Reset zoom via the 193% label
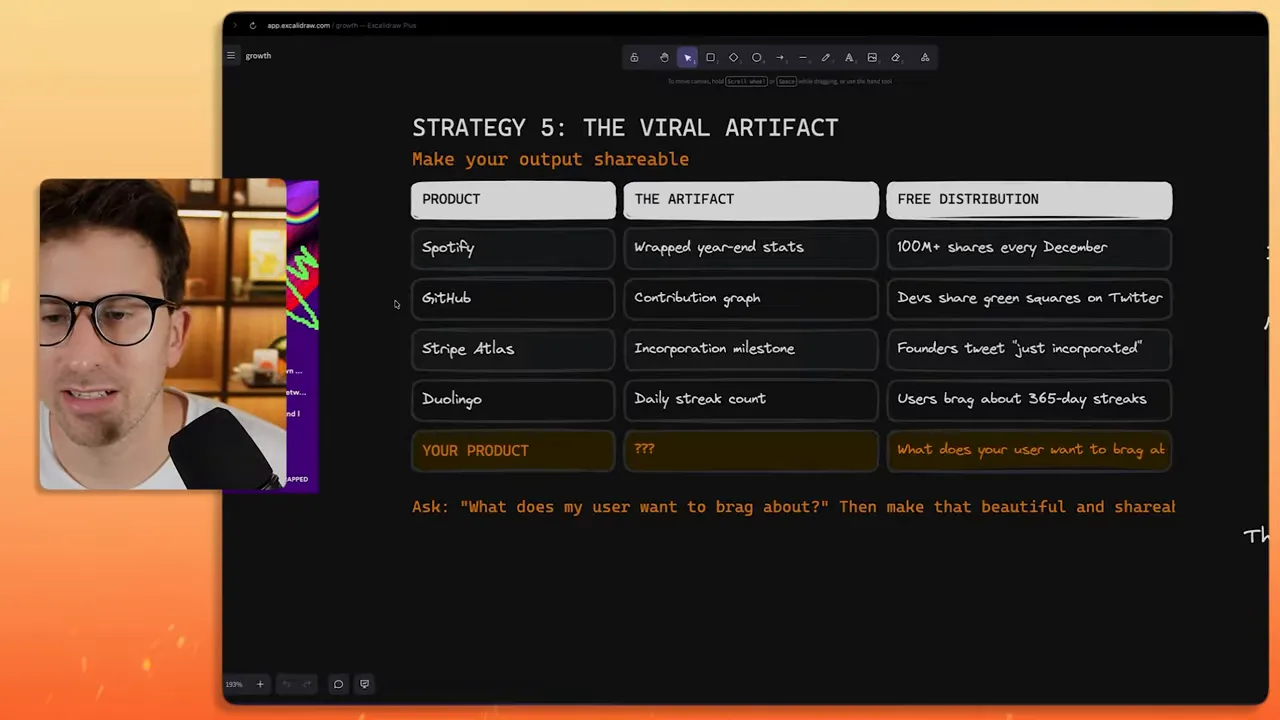Viewport: 1280px width, 720px height. [x=233, y=685]
